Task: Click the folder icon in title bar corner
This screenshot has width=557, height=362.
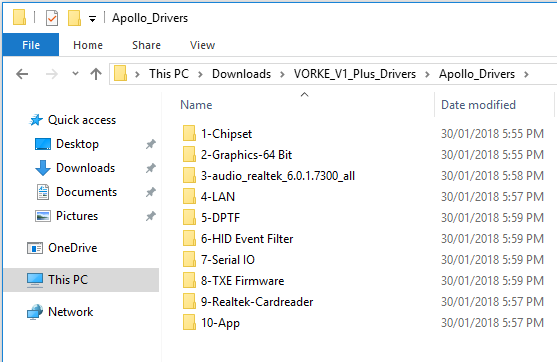Action: [x=20, y=17]
